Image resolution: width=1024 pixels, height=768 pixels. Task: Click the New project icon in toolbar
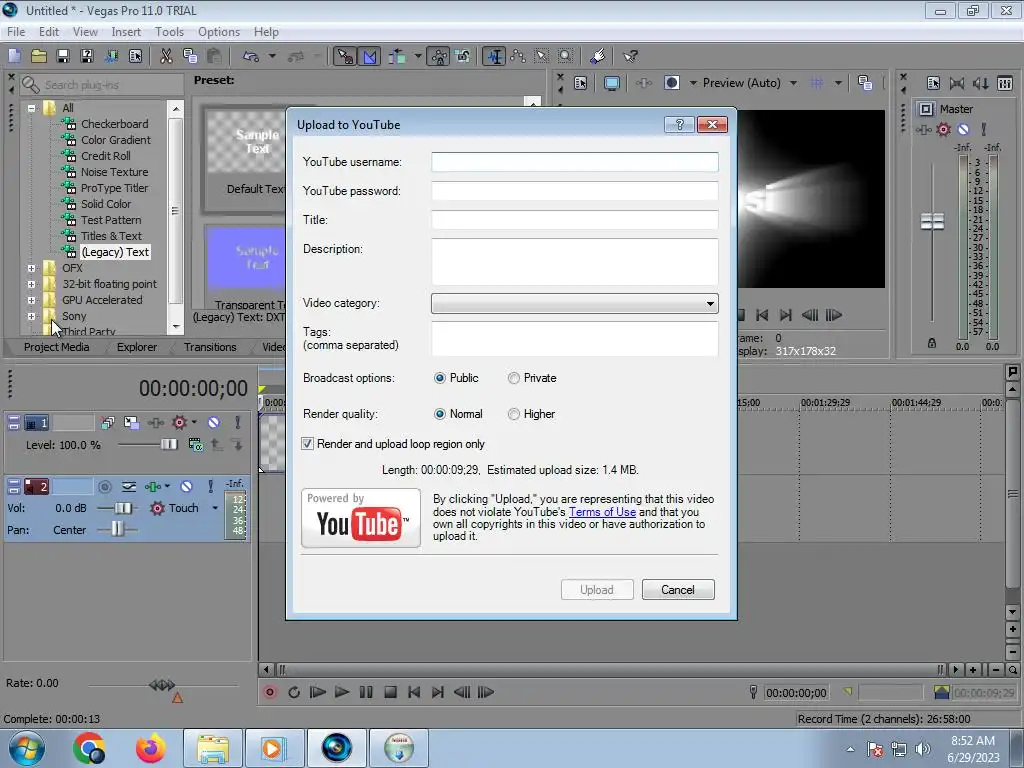pyautogui.click(x=14, y=56)
